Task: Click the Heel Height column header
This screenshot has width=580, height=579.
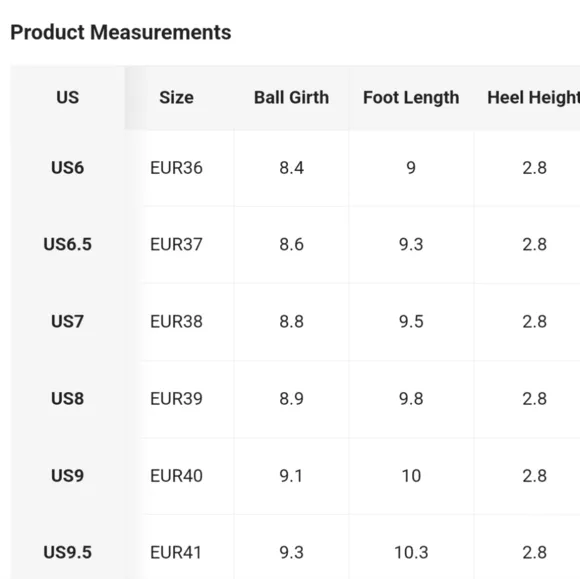Action: click(x=533, y=98)
